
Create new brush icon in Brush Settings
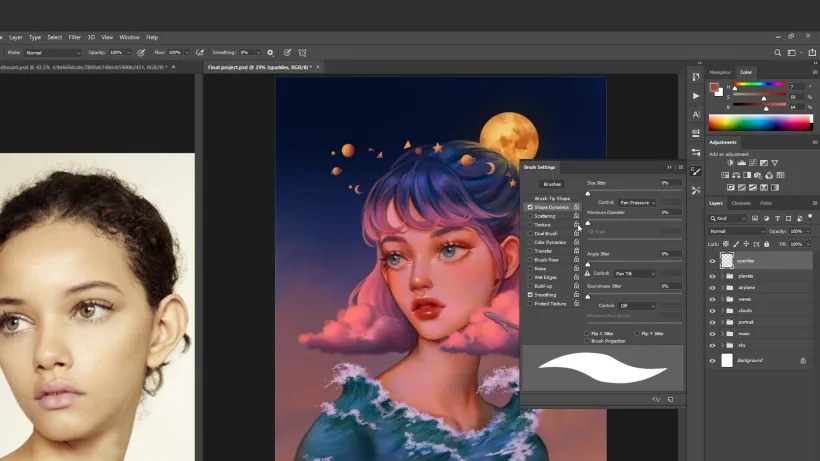670,399
